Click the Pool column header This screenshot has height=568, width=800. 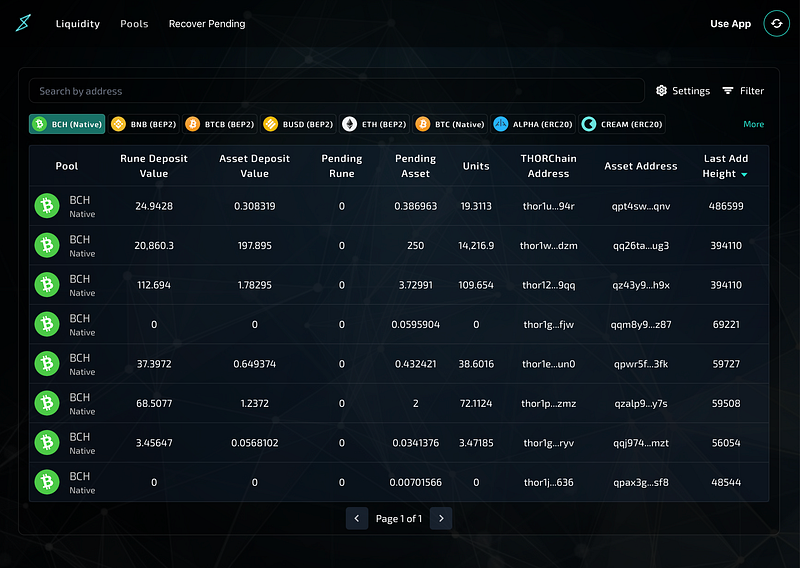(67, 166)
